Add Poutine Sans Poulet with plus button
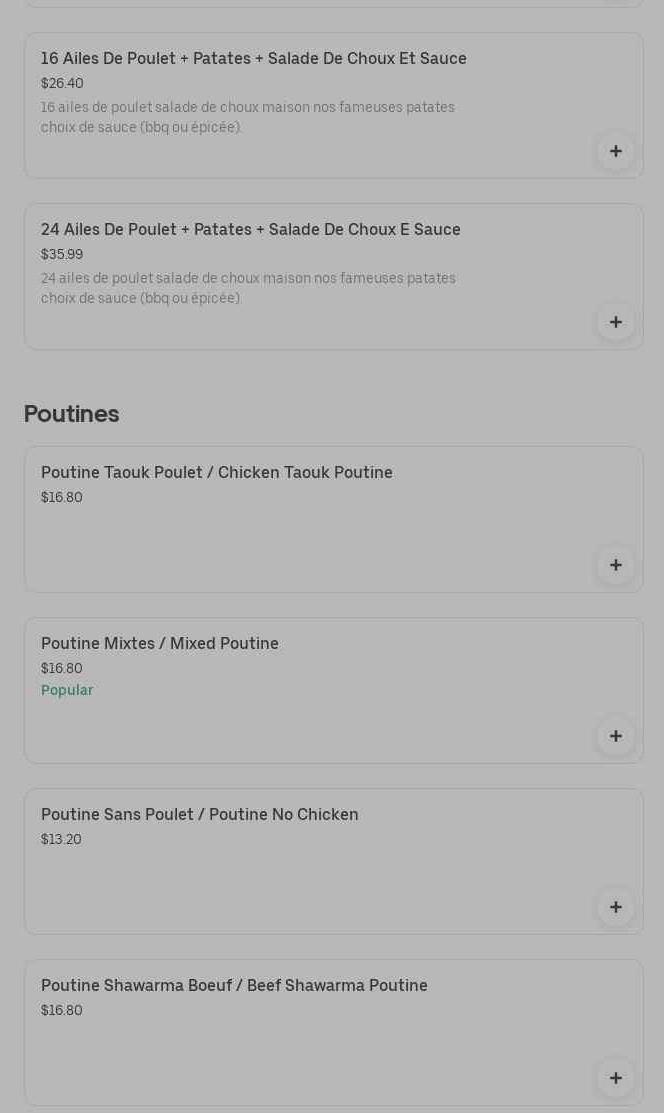The height and width of the screenshot is (1113, 664). click(x=615, y=907)
